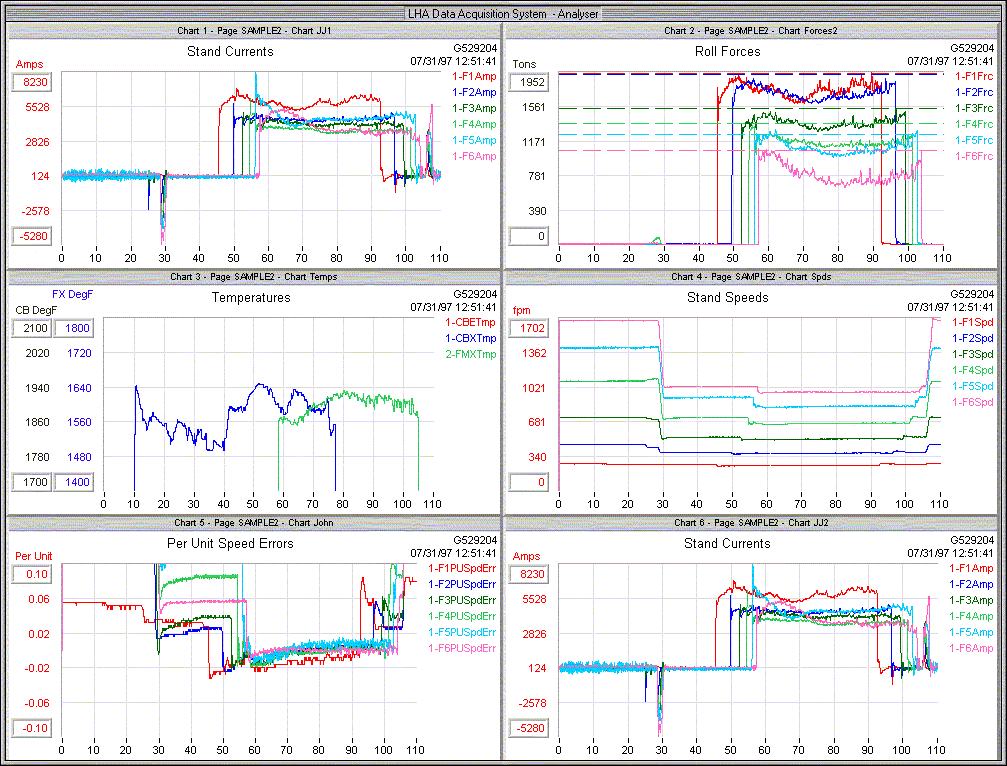
Task: Click the 1700 CB DegF min field
Action: tap(31, 482)
